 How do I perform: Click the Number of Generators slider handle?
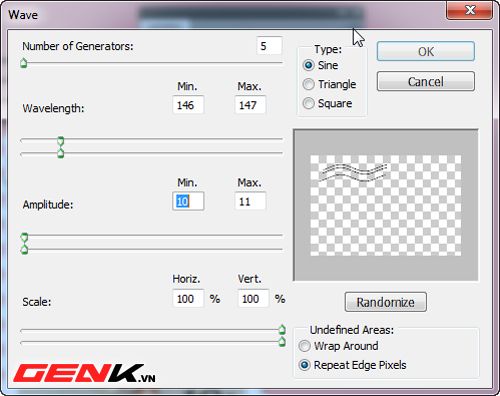[x=24, y=63]
